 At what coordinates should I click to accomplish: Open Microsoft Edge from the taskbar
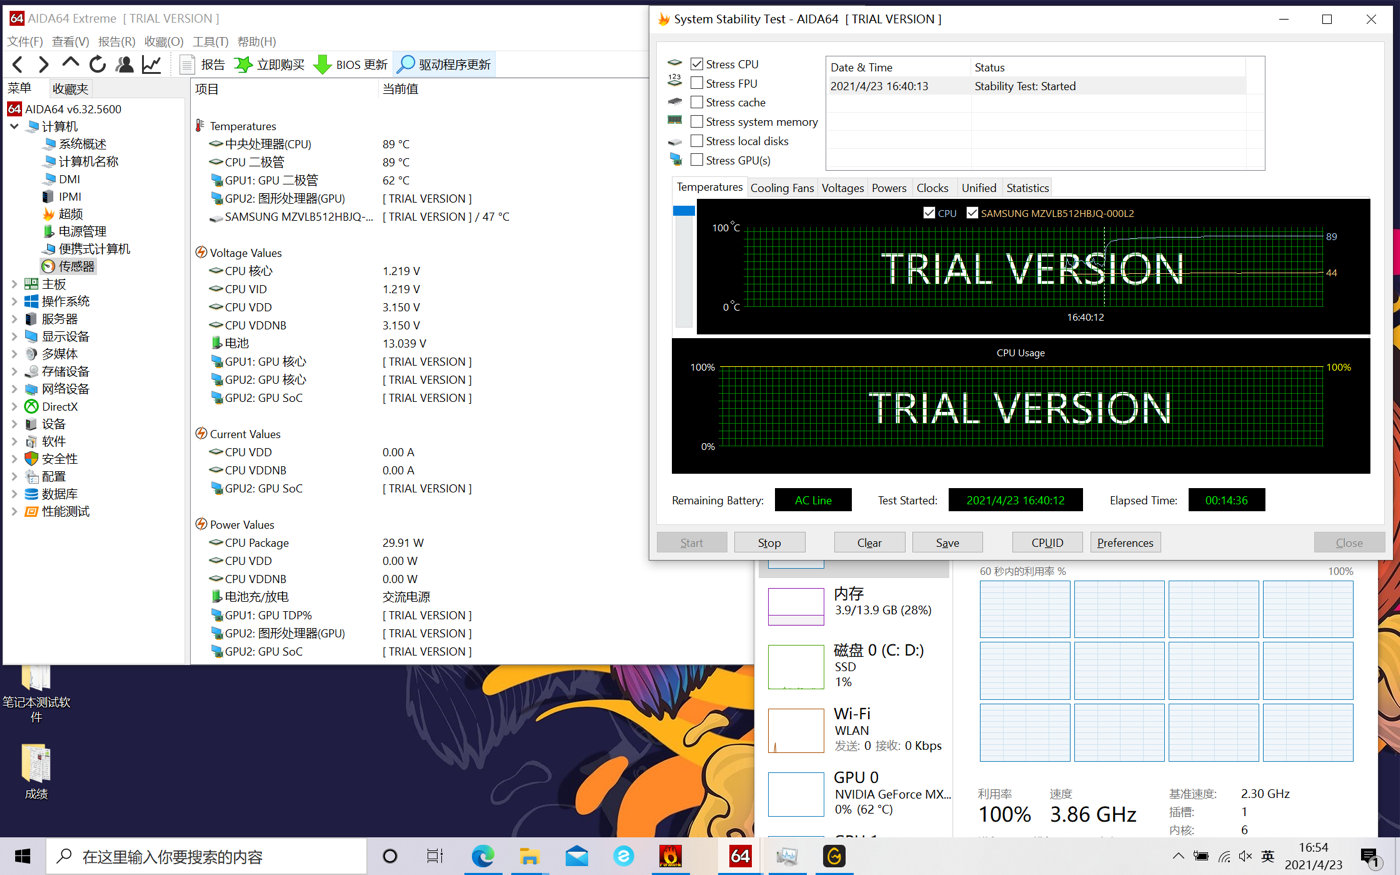483,856
